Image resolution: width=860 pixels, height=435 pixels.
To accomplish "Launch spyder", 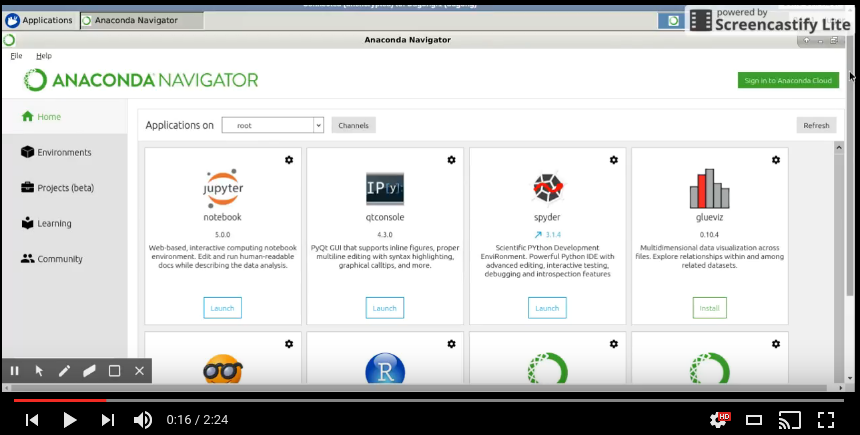I will tap(547, 308).
